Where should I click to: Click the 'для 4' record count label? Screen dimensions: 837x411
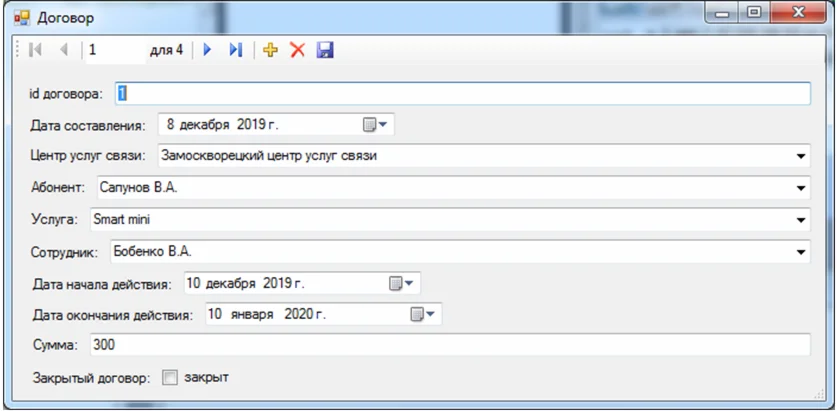[166, 50]
